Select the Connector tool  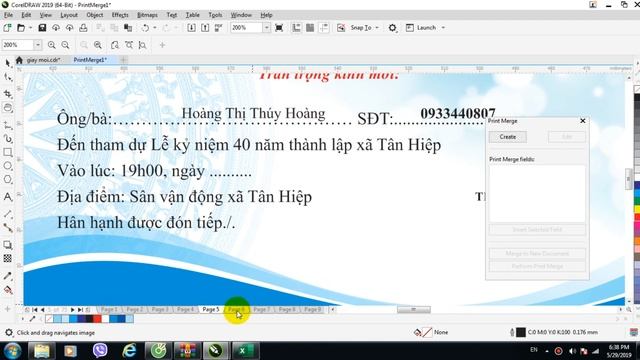[7, 227]
